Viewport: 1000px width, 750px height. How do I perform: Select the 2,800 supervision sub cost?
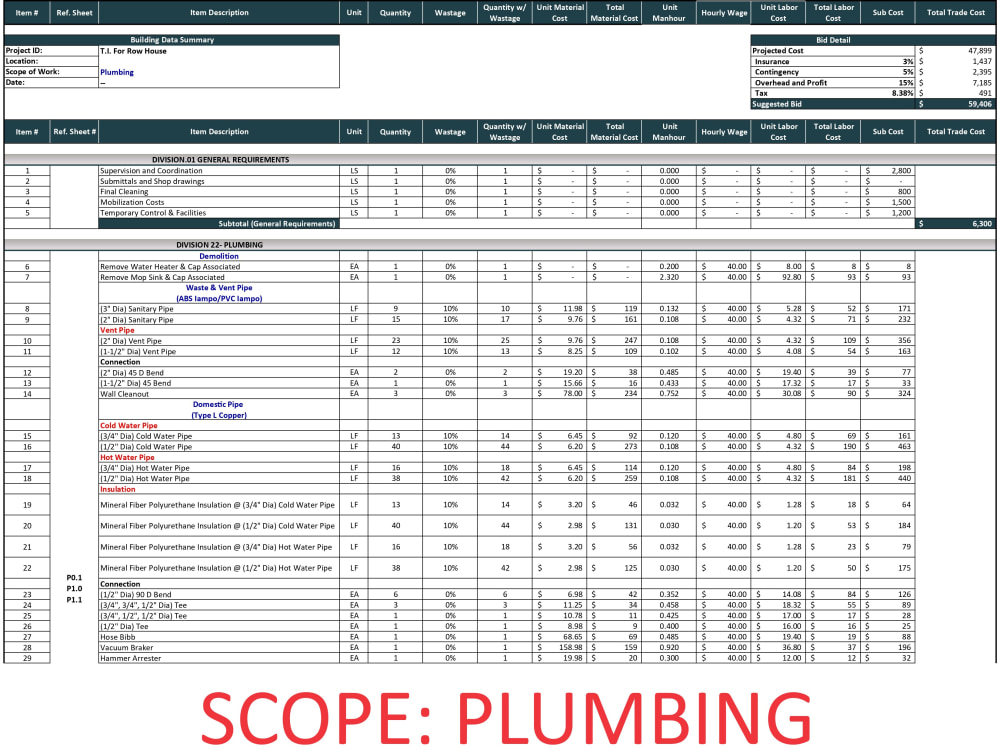tap(901, 170)
